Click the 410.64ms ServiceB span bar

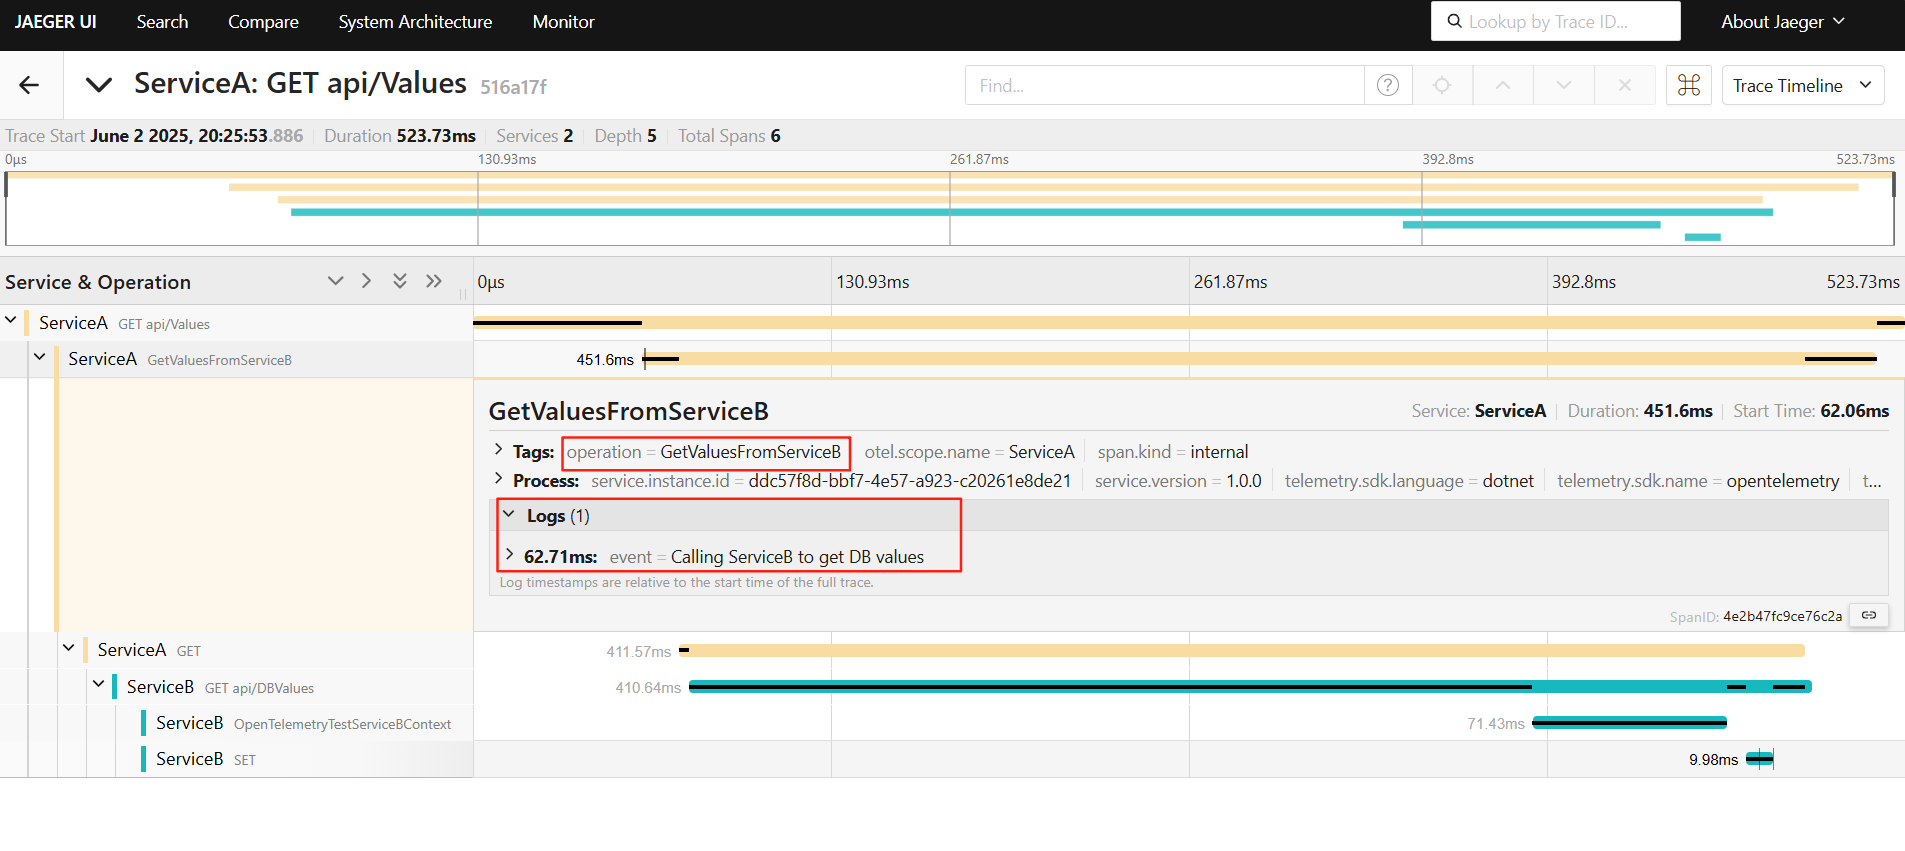coord(1250,687)
